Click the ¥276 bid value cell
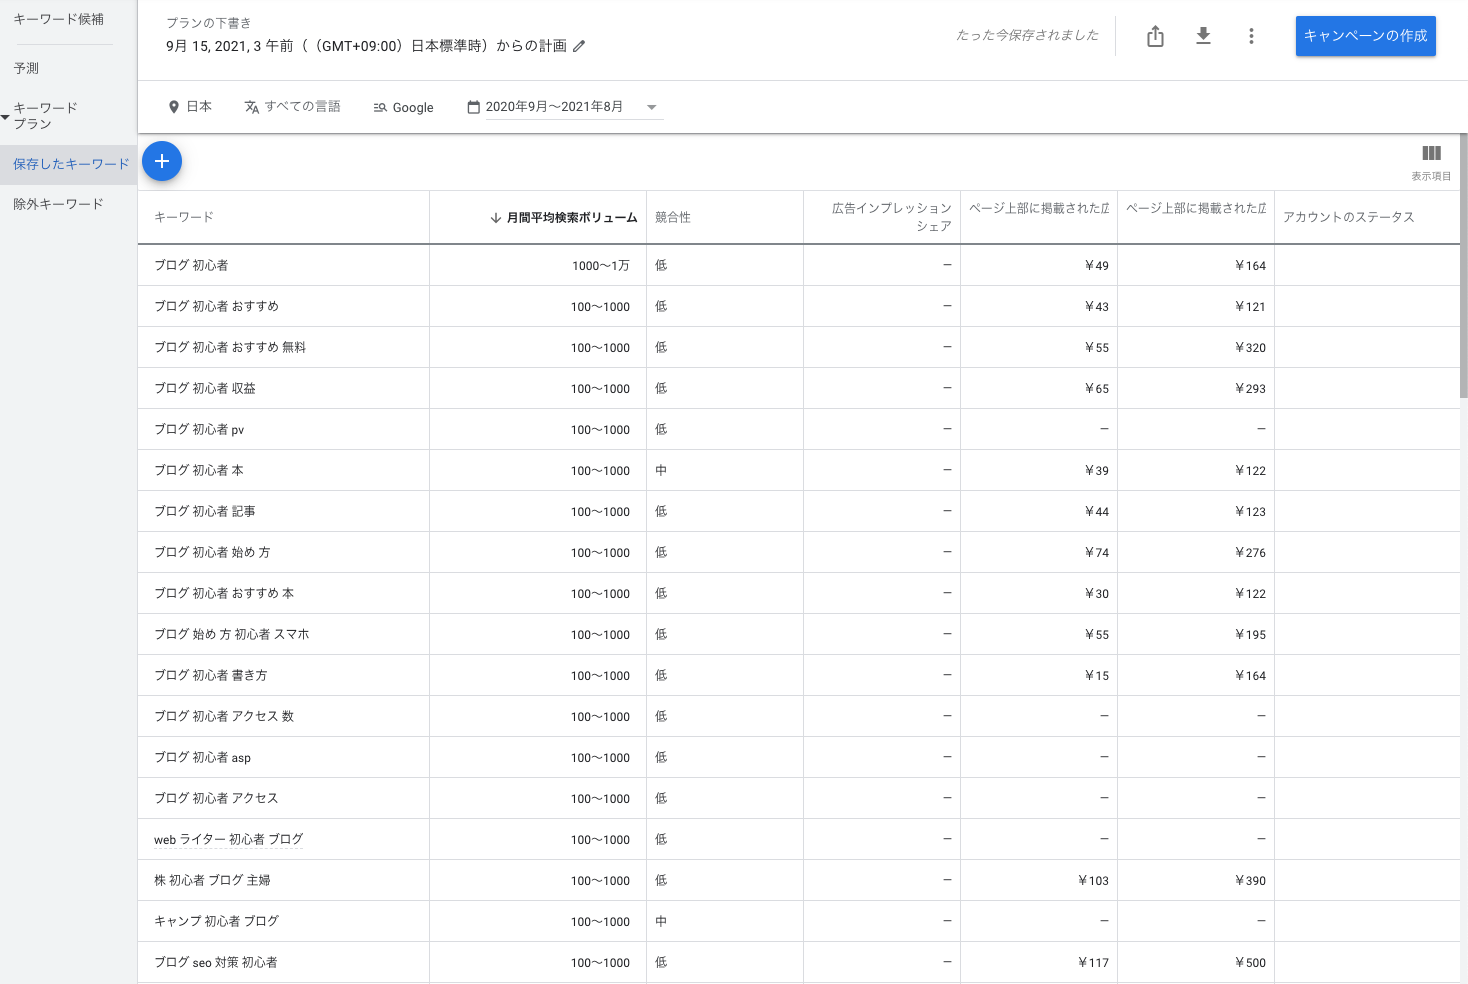This screenshot has width=1468, height=984. (x=1250, y=553)
